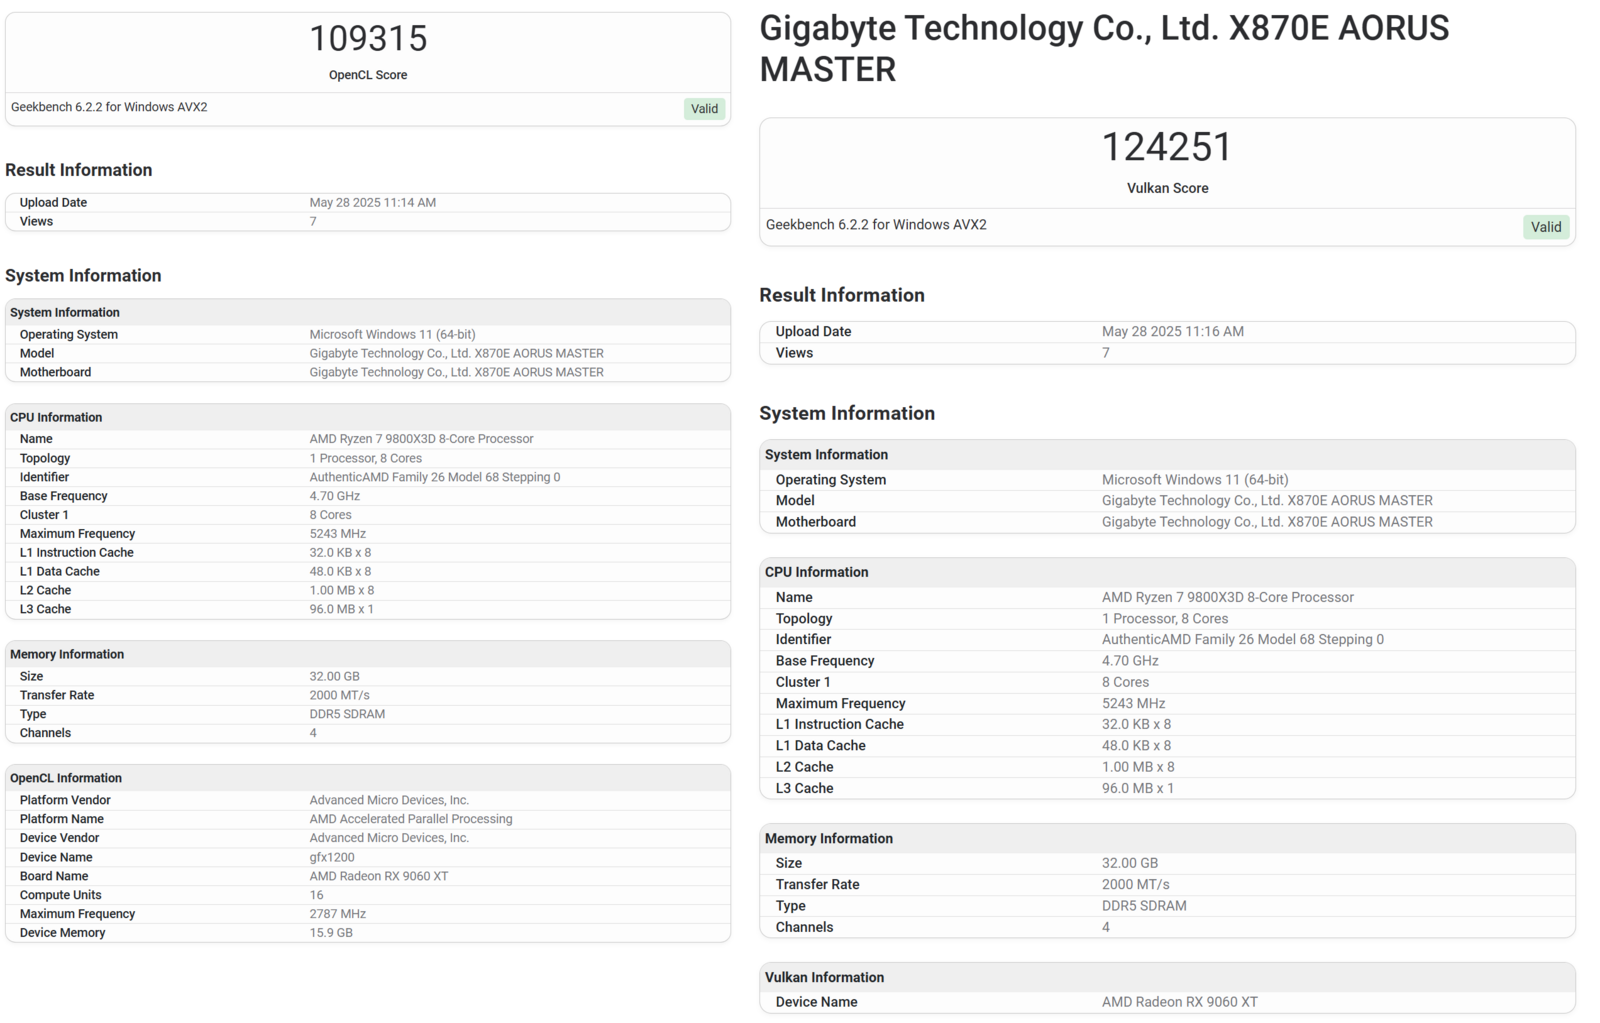Click the gfx1200 Device Name entry
Viewport: 1600px width, 1023px height.
point(331,856)
